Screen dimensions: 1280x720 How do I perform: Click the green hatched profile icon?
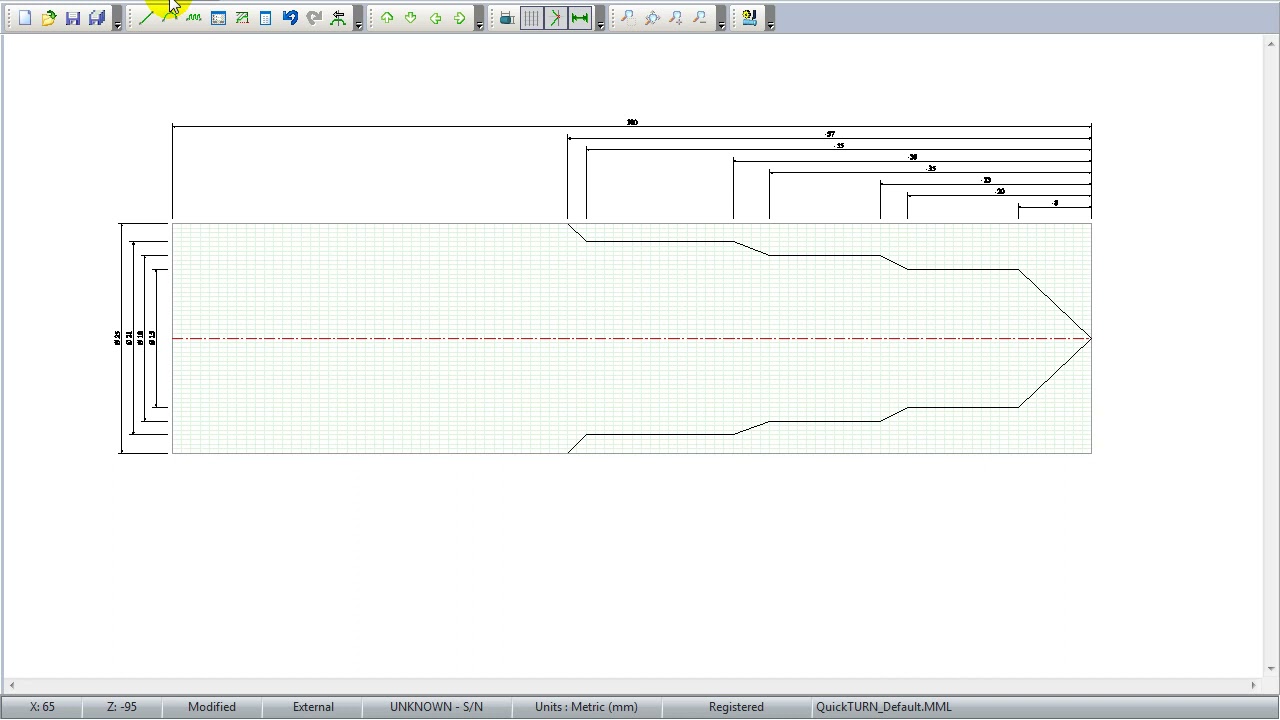point(242,18)
